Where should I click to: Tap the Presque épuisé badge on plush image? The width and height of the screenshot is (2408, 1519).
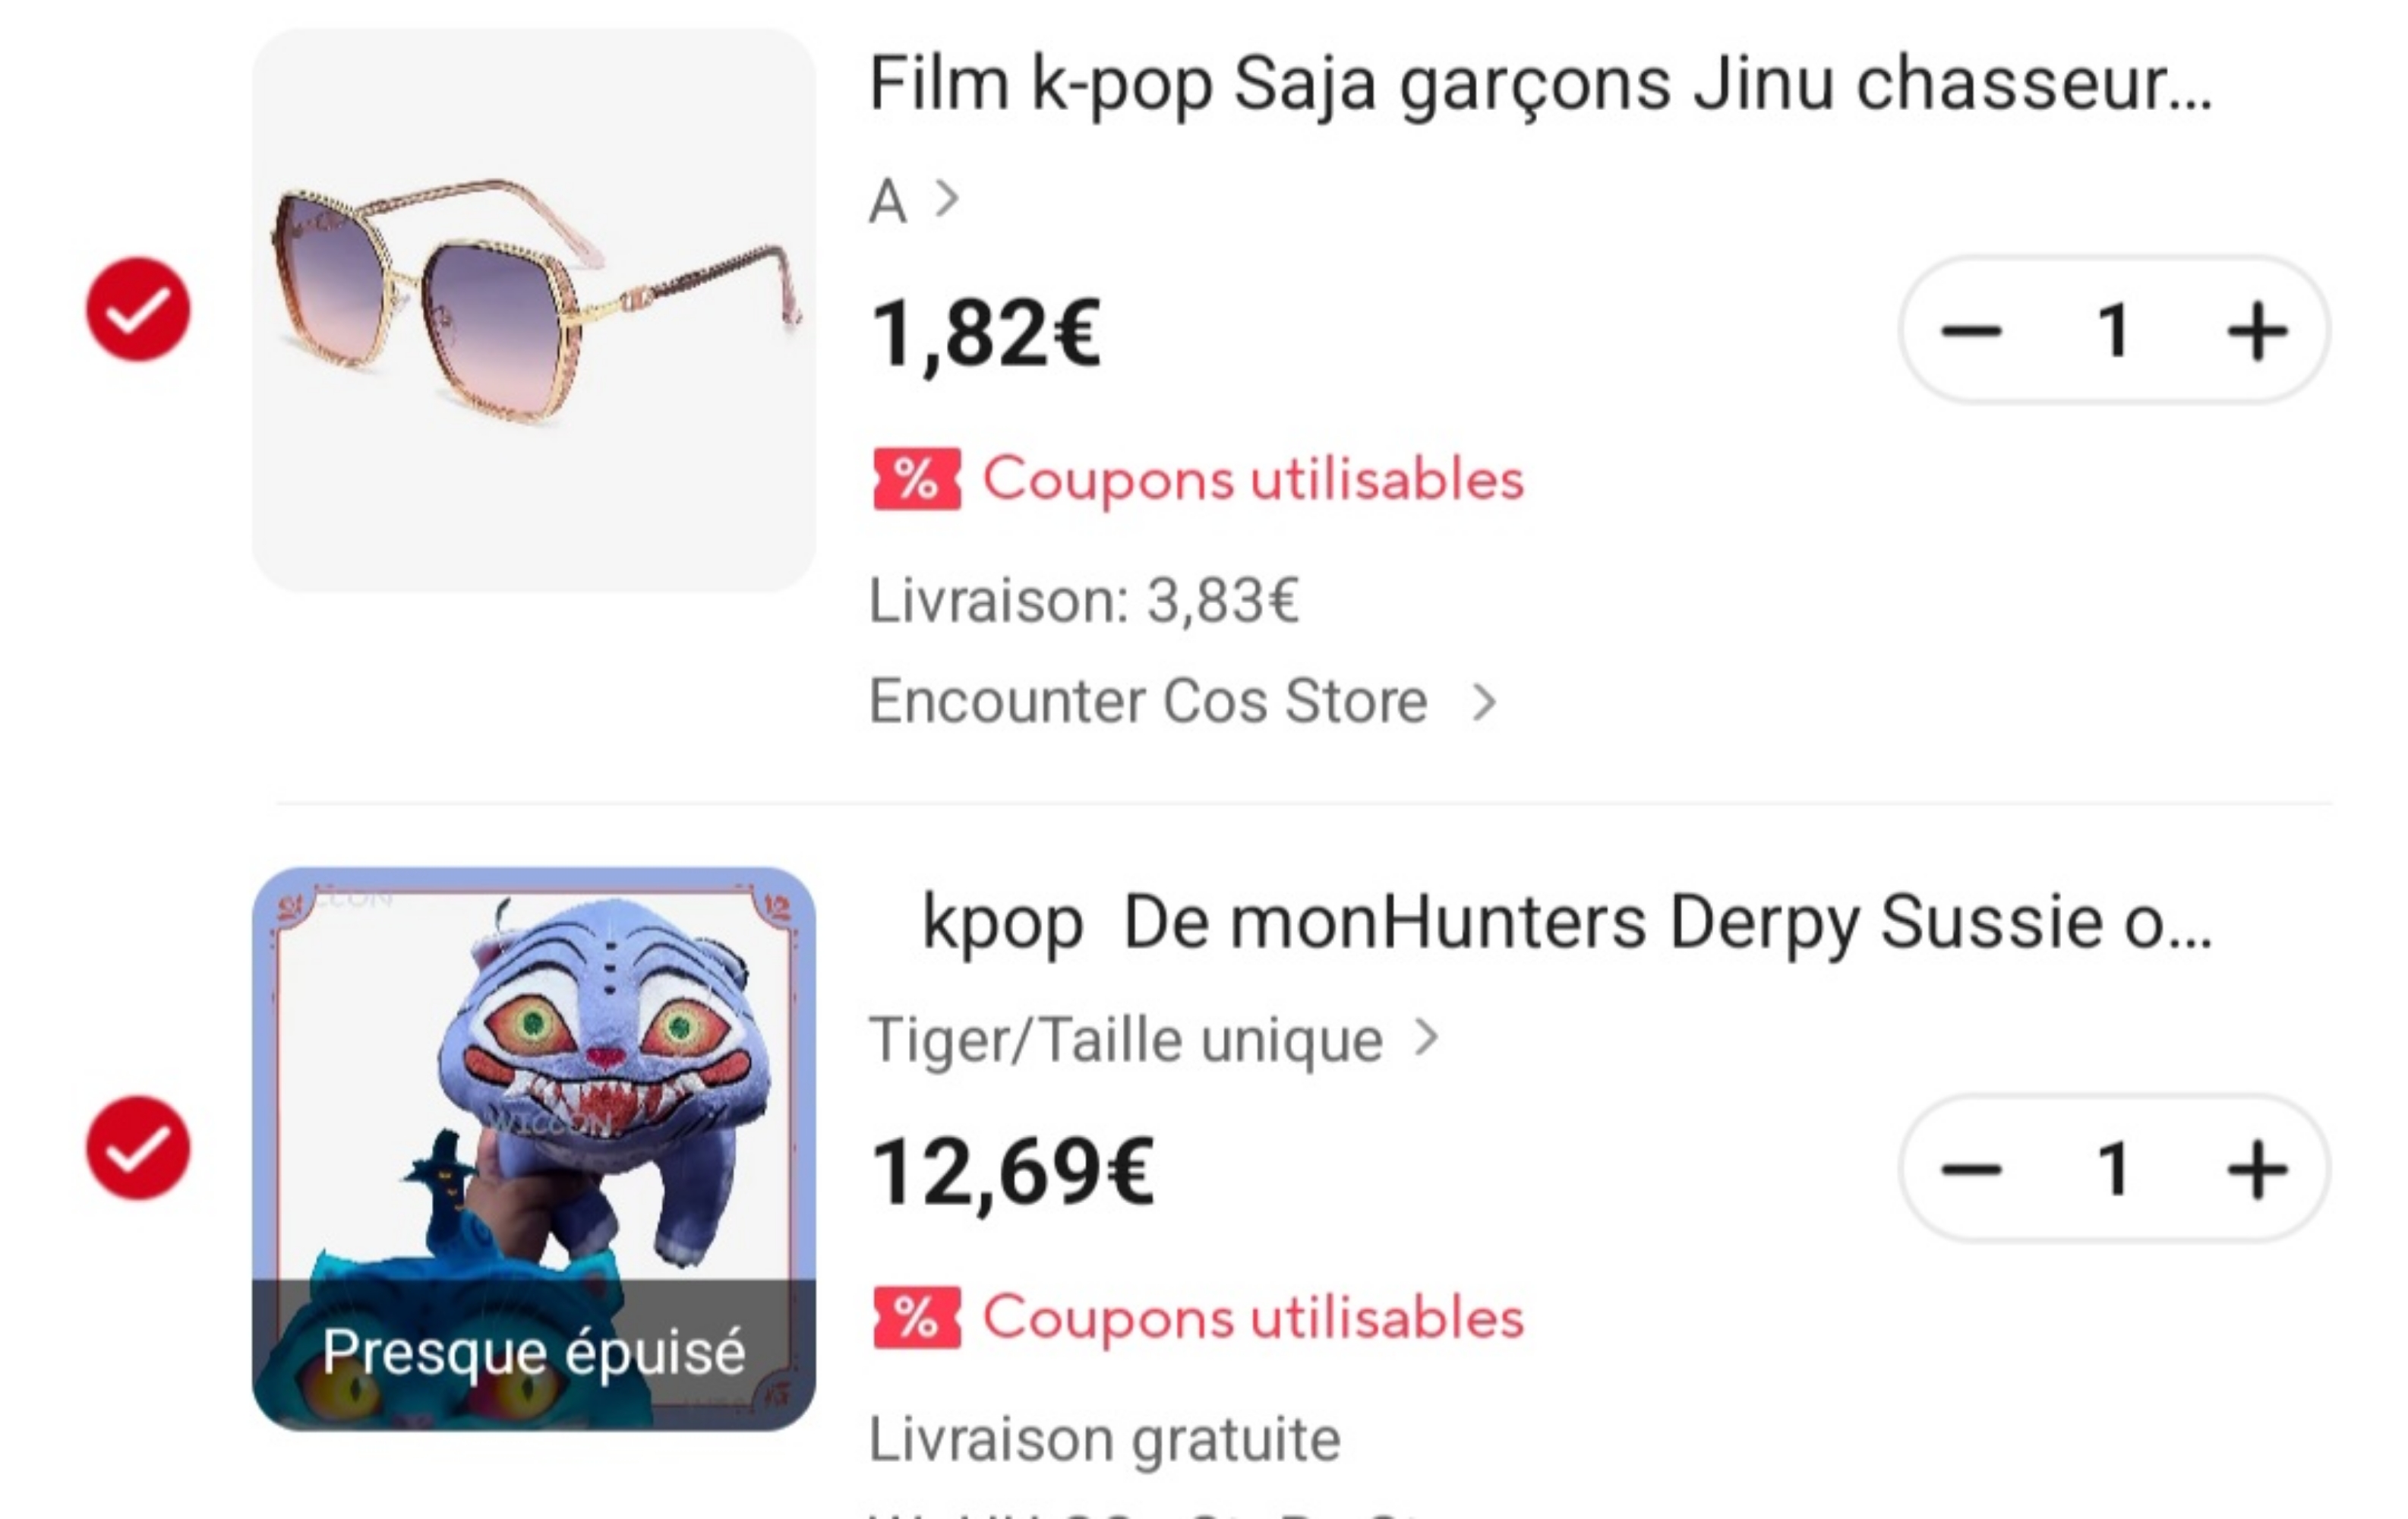tap(533, 1353)
